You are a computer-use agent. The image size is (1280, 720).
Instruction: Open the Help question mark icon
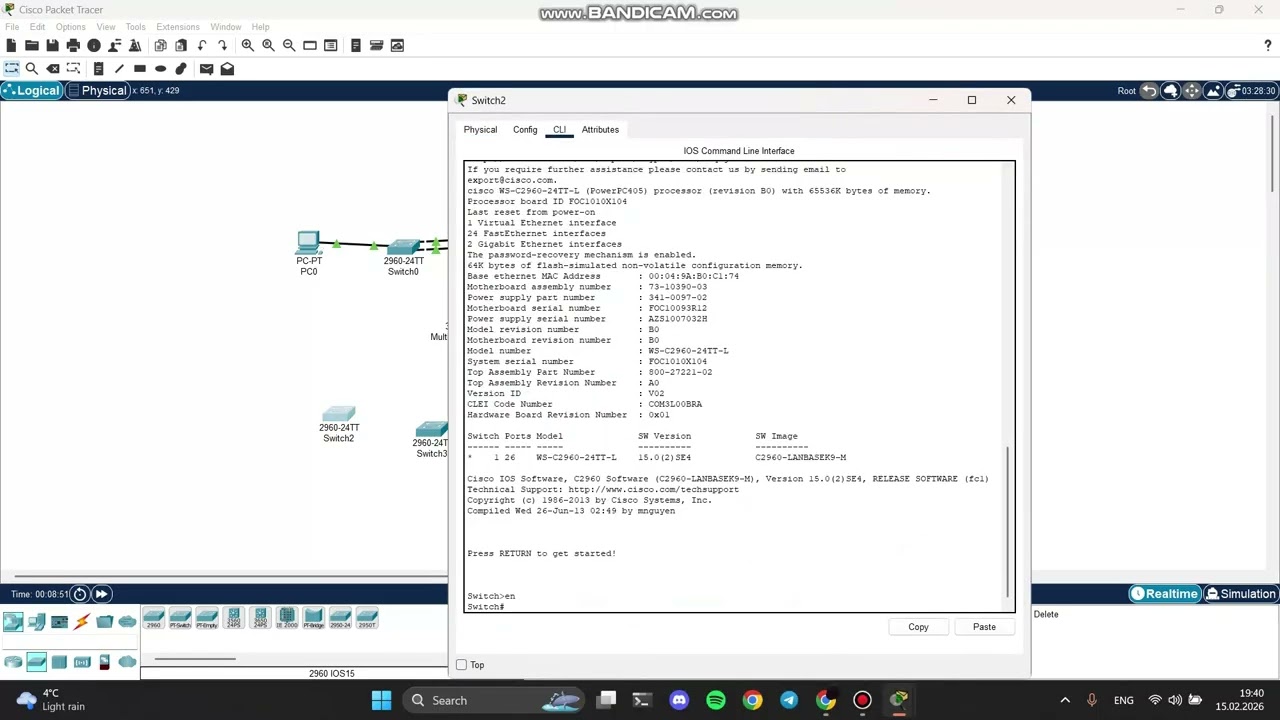[1268, 45]
